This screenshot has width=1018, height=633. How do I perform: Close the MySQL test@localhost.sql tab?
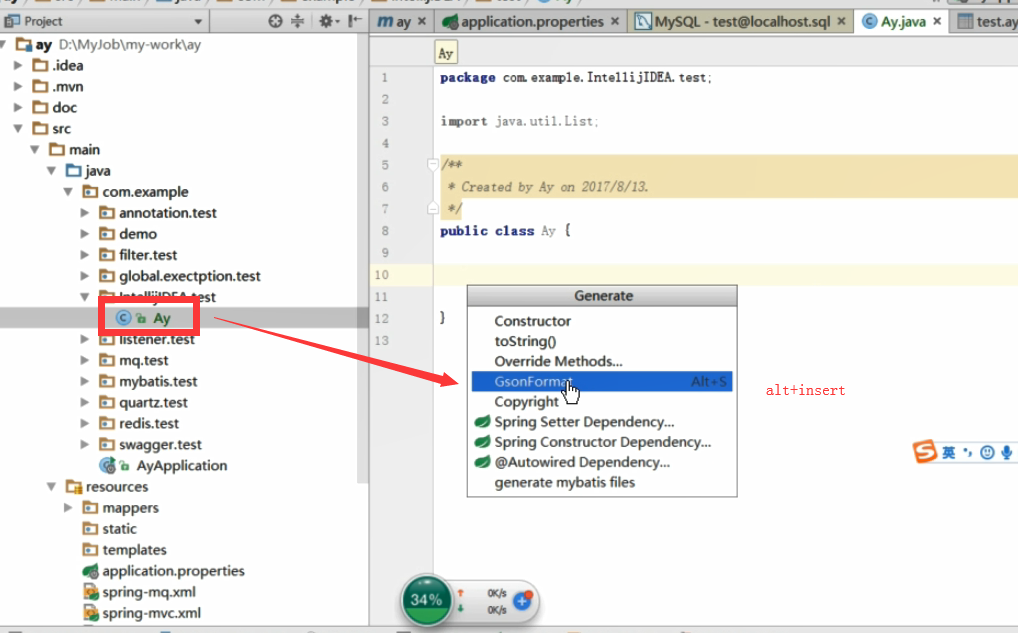841,21
